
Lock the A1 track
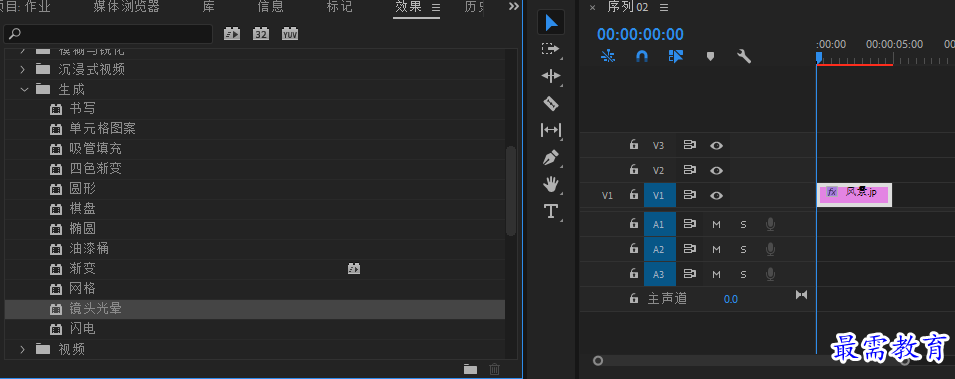click(x=634, y=224)
